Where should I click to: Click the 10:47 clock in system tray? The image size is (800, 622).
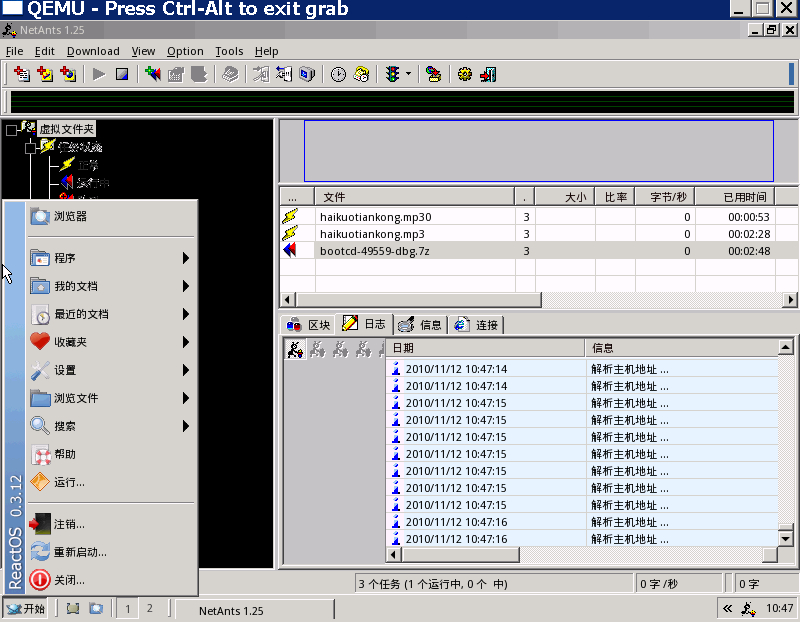click(779, 608)
